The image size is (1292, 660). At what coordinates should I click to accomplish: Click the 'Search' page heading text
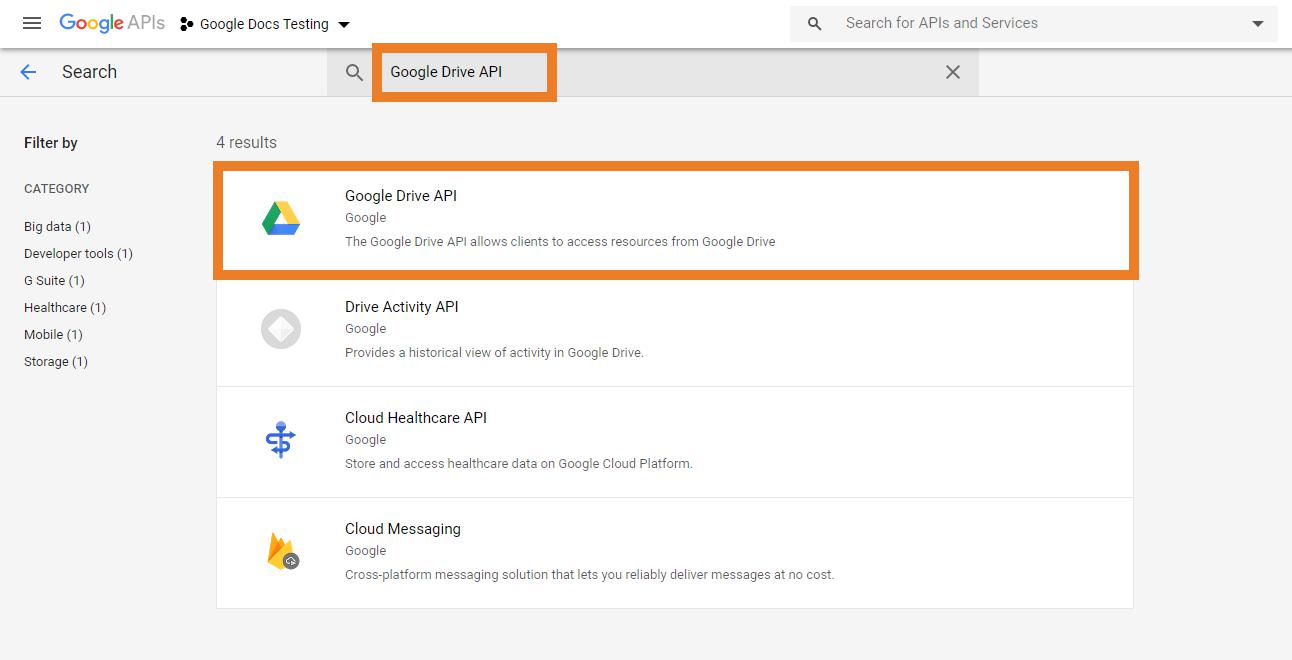pos(89,72)
